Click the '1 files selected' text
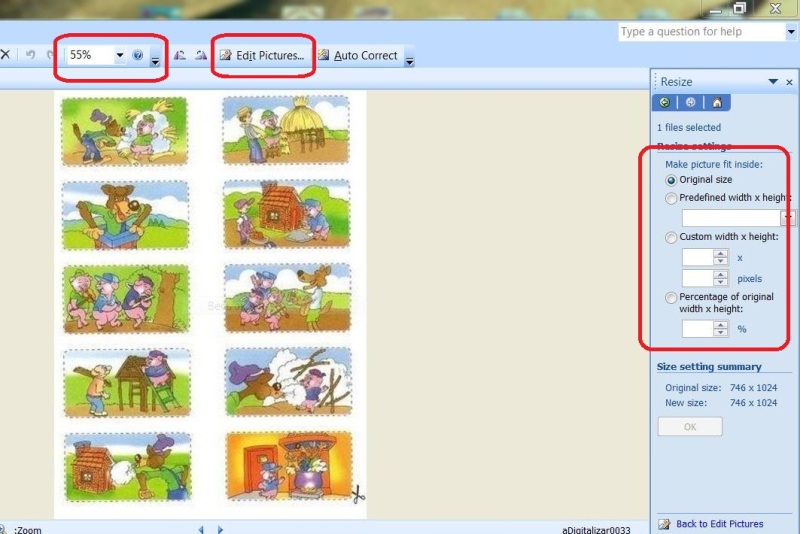The height and width of the screenshot is (534, 800). [x=689, y=128]
